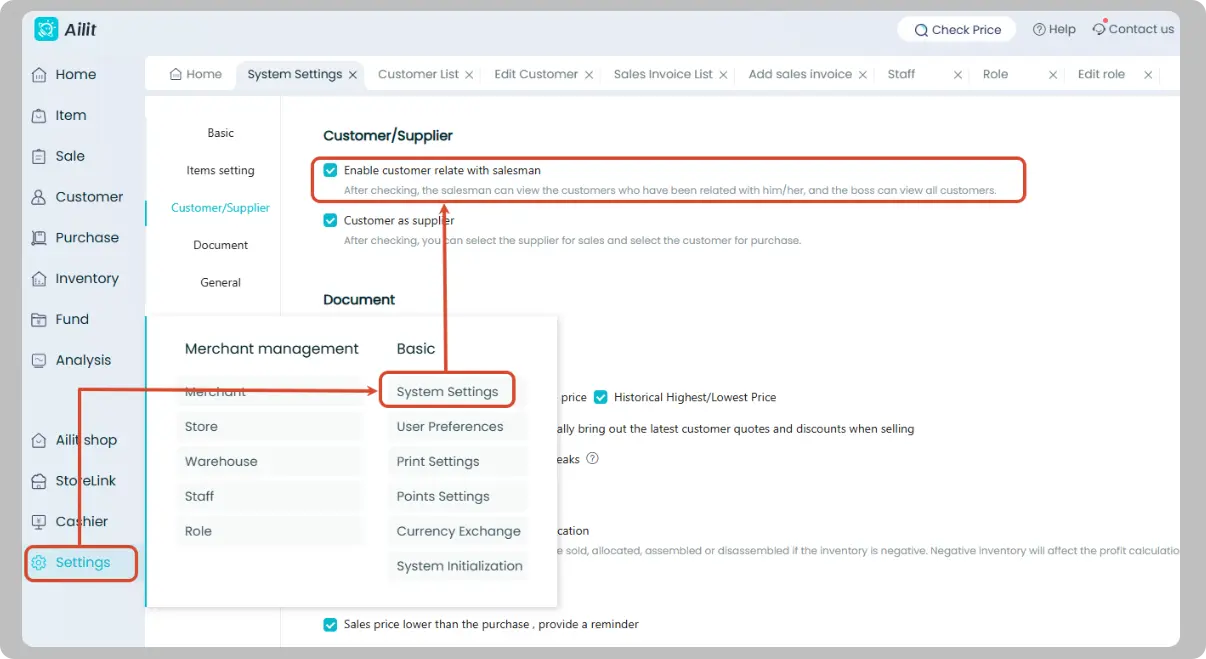Open Customer via its sidebar icon
1206x659 pixels.
click(39, 198)
